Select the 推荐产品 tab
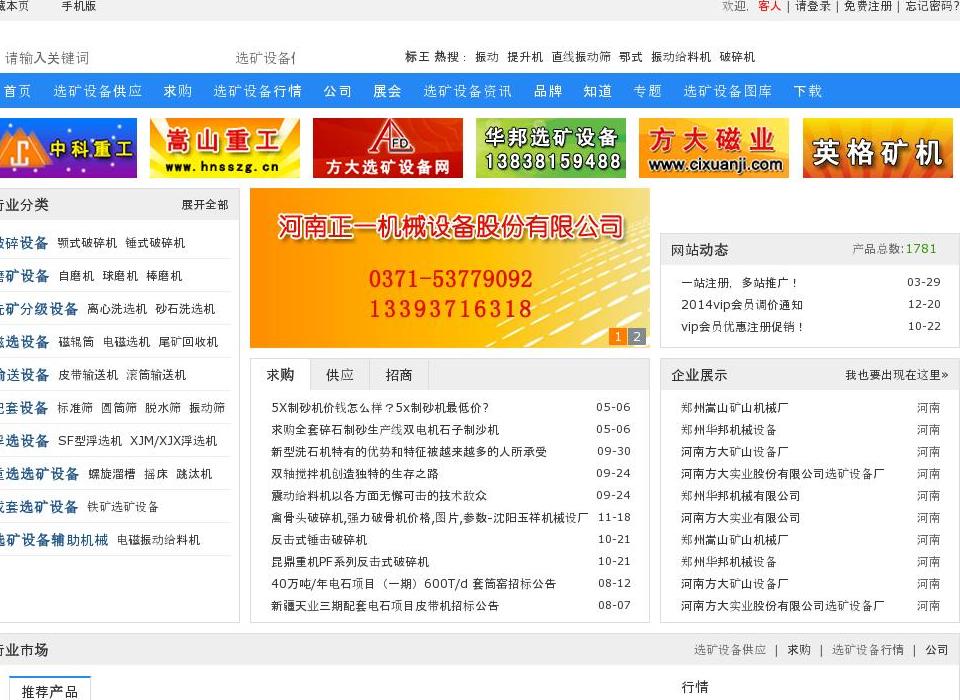 (x=50, y=690)
